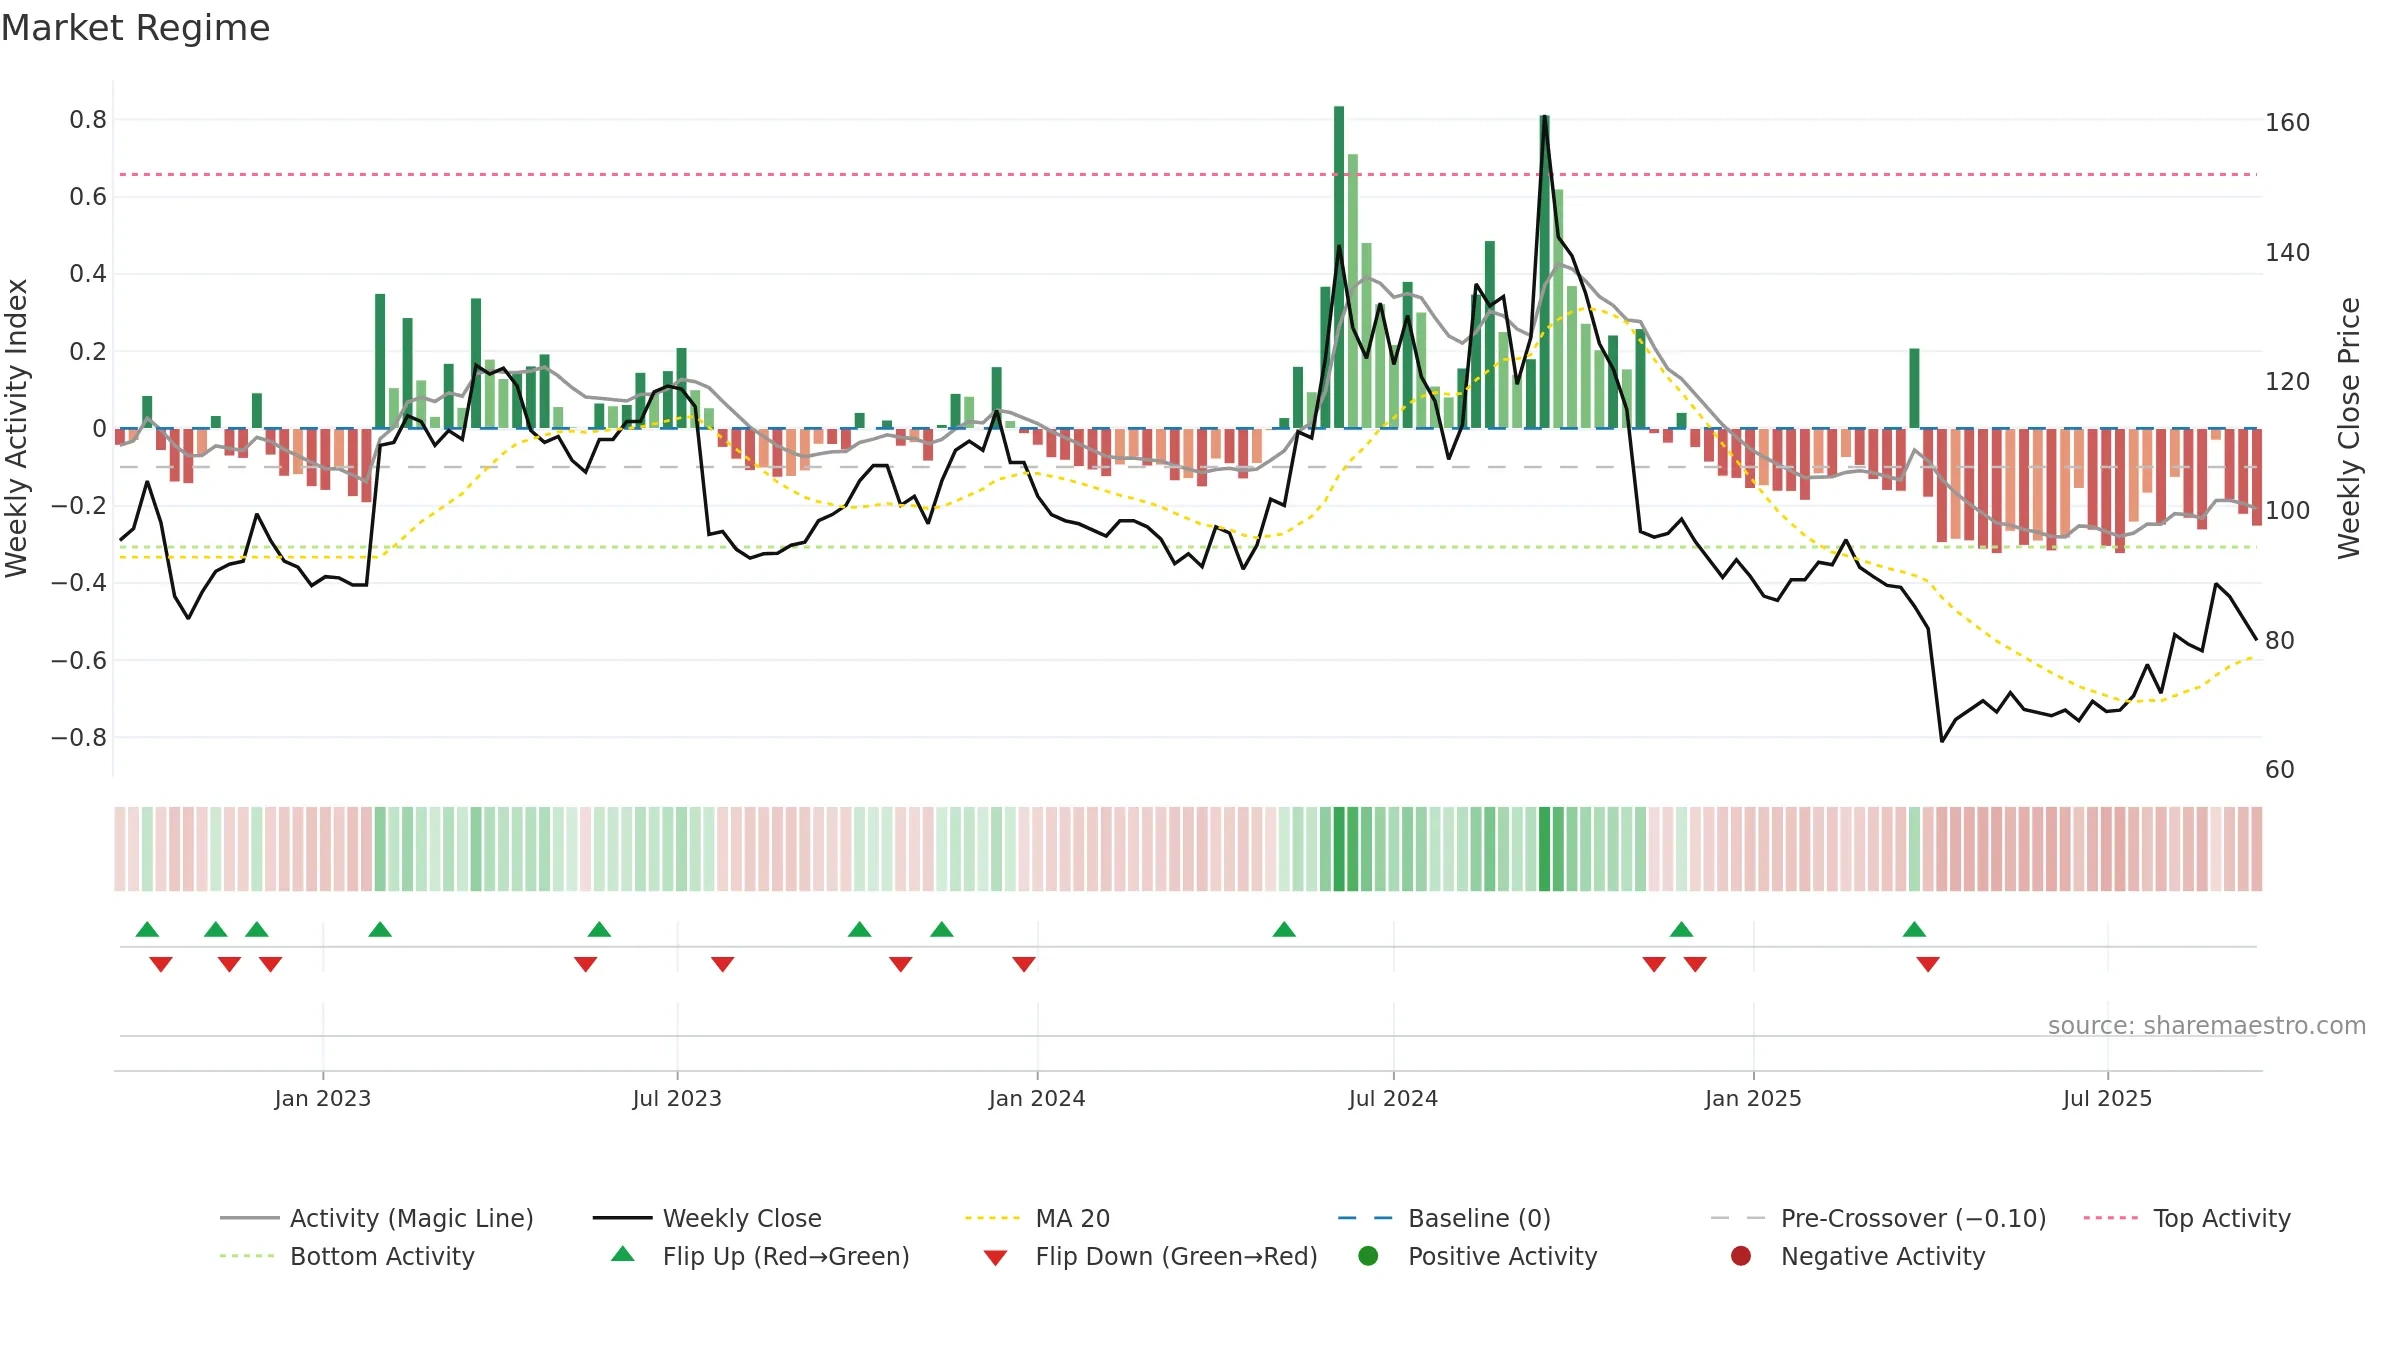Toggle the Baseline (0) legend entry

[1444, 1218]
